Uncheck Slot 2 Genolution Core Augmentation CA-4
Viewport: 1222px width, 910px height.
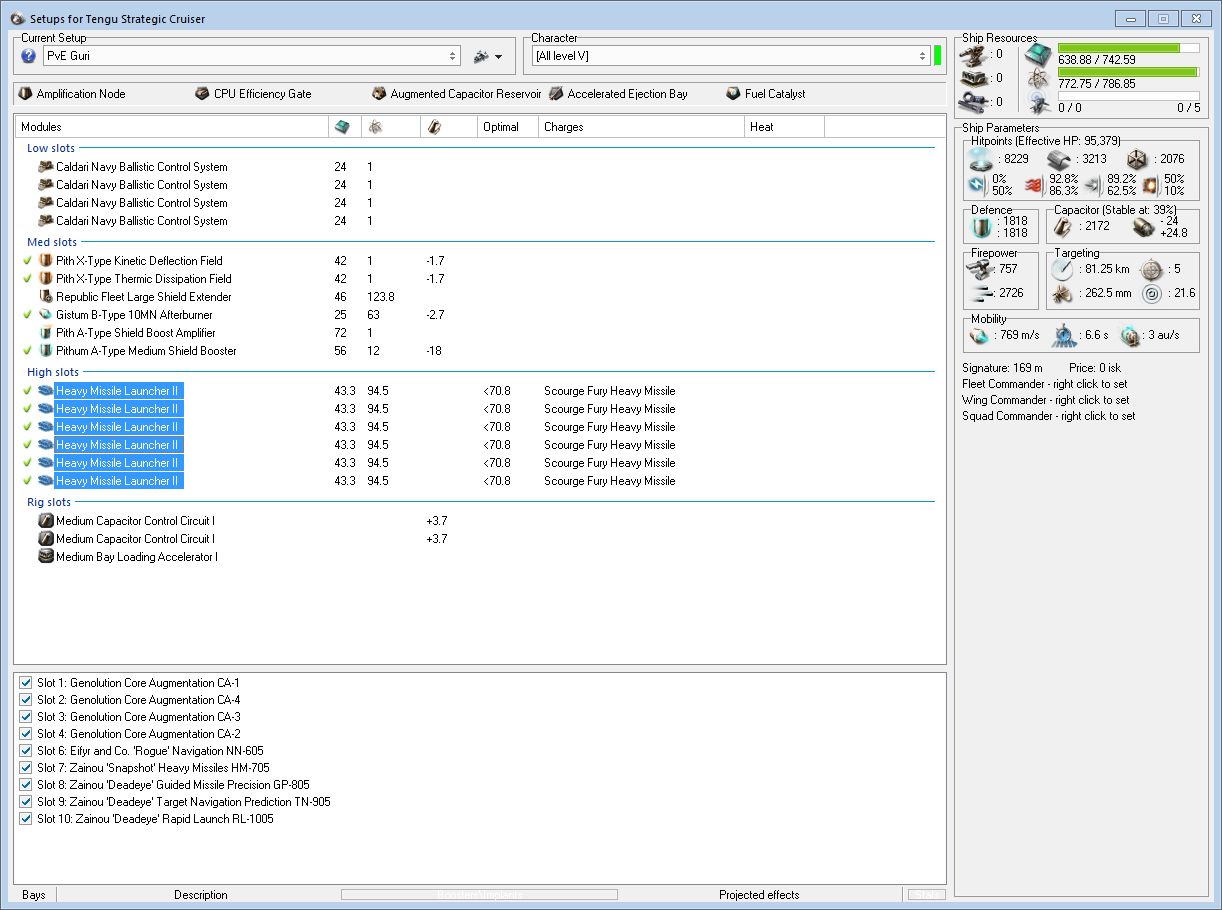point(26,700)
